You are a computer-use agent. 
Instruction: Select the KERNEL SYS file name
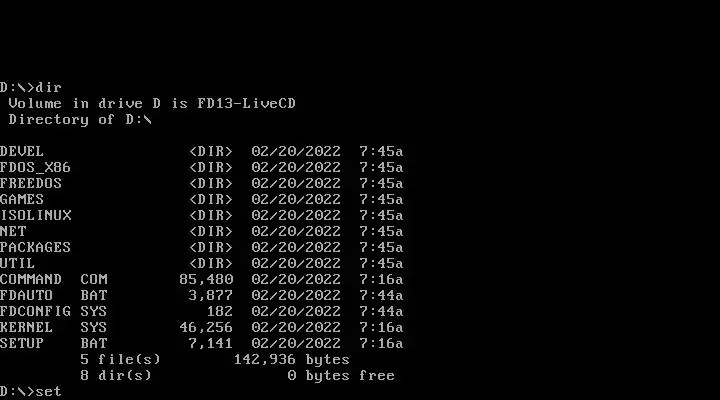coord(54,327)
